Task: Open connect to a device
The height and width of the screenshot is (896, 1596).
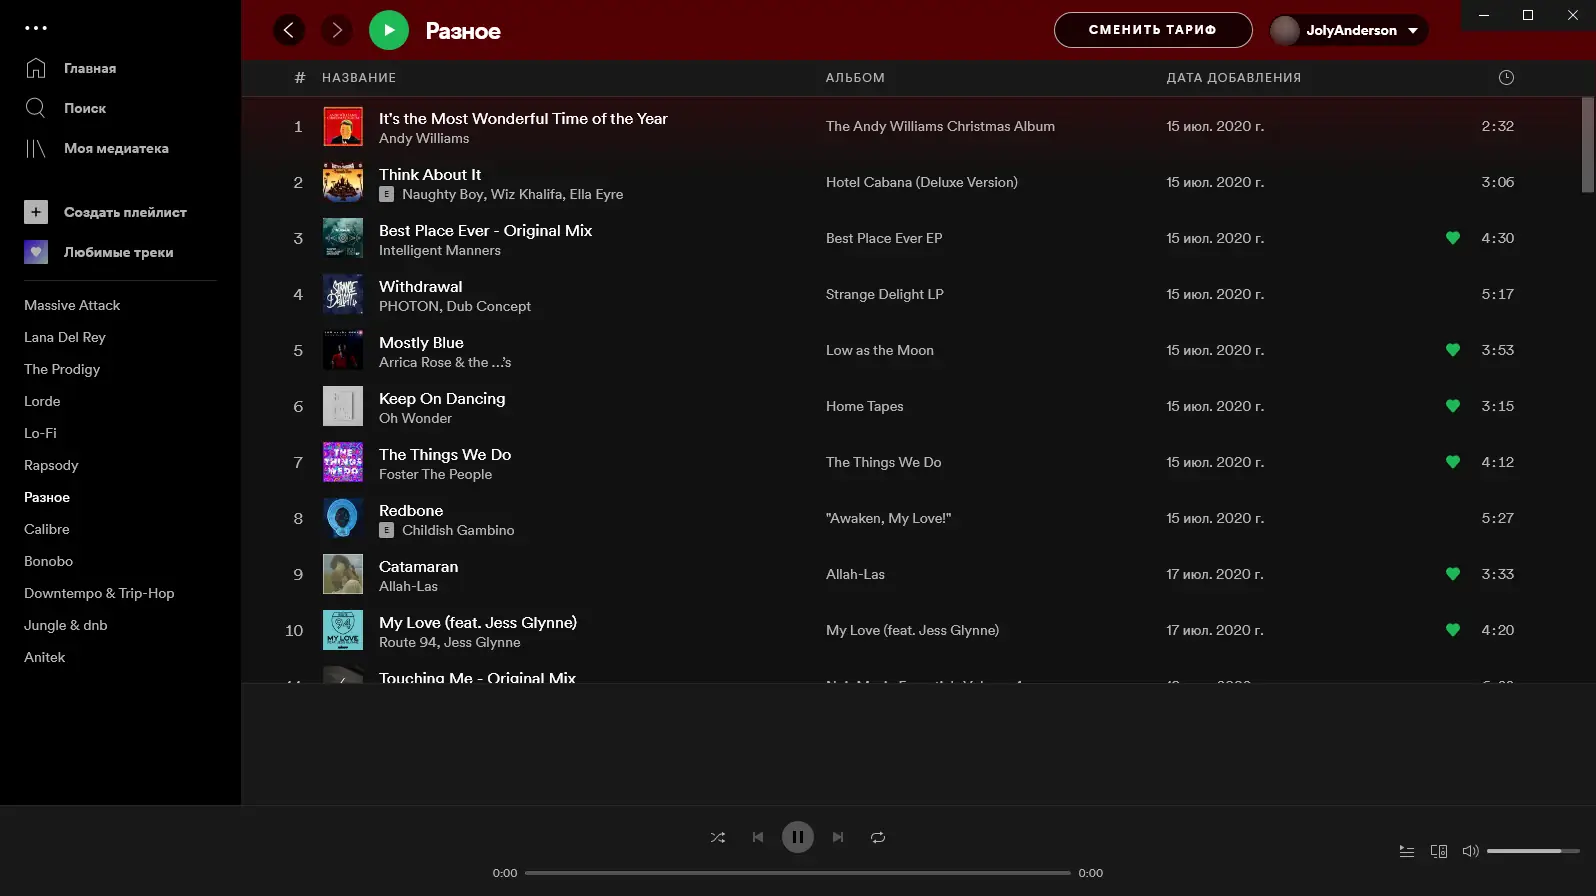Action: coord(1439,851)
